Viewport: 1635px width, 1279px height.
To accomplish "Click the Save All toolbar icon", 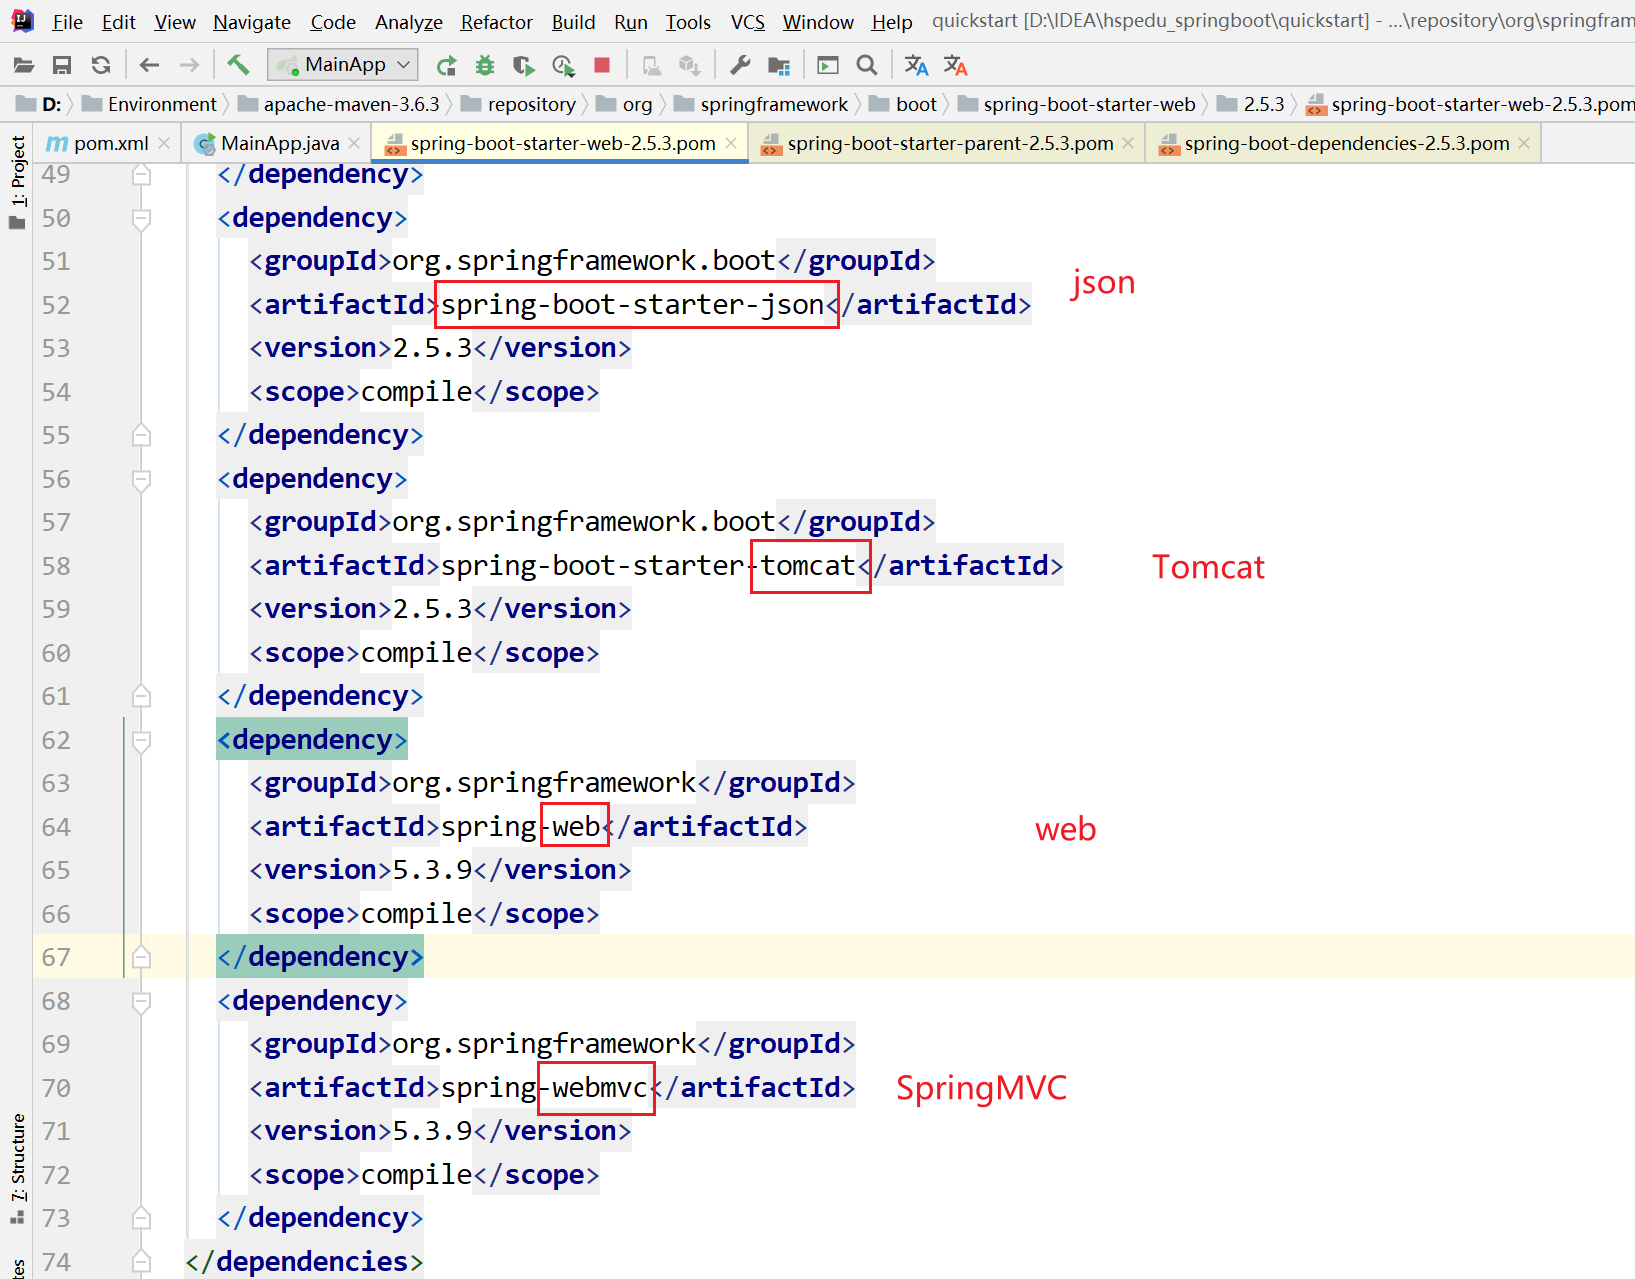I will click(62, 66).
